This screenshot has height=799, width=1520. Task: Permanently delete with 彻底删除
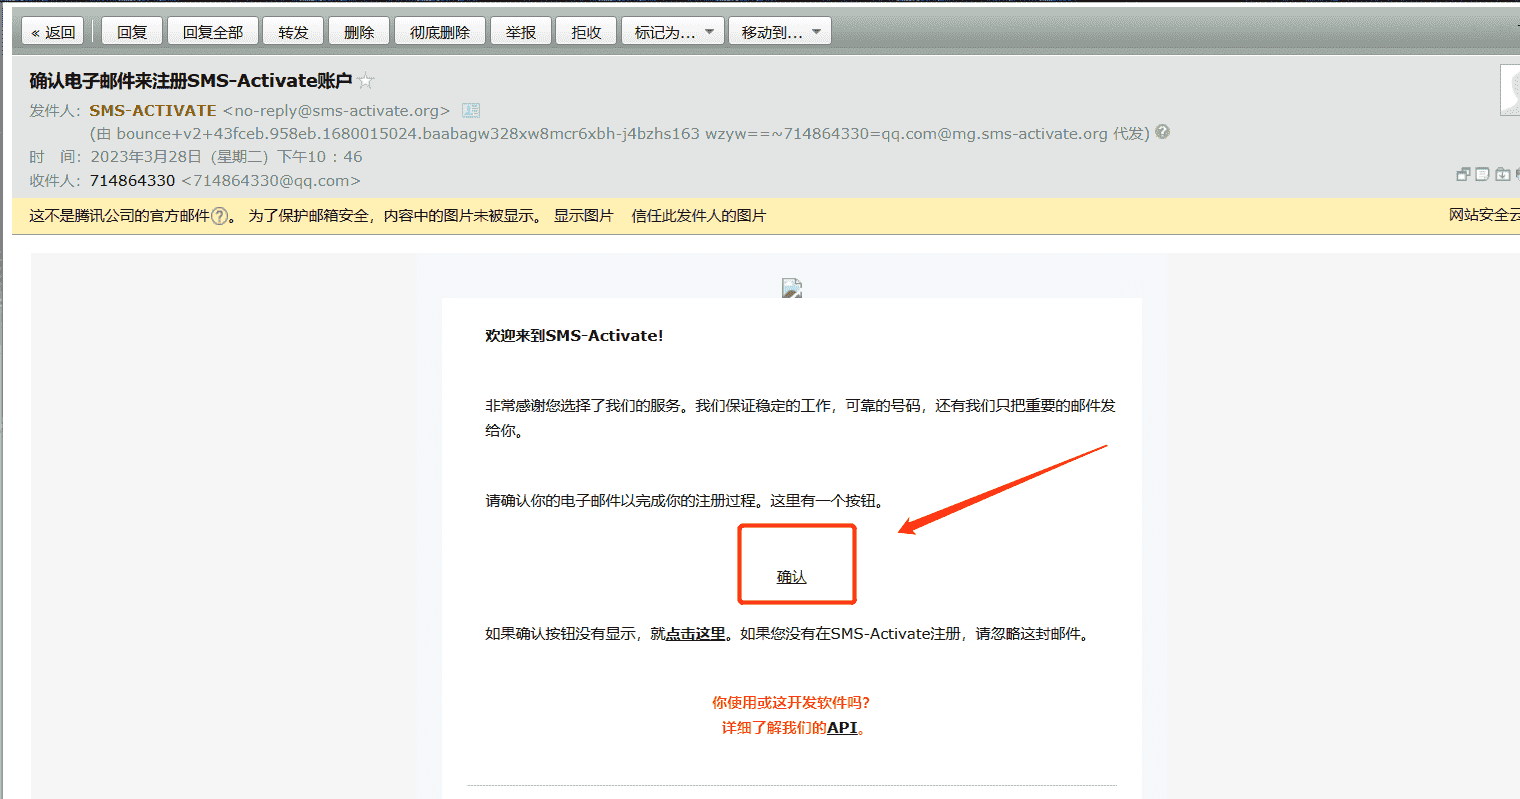coord(440,32)
